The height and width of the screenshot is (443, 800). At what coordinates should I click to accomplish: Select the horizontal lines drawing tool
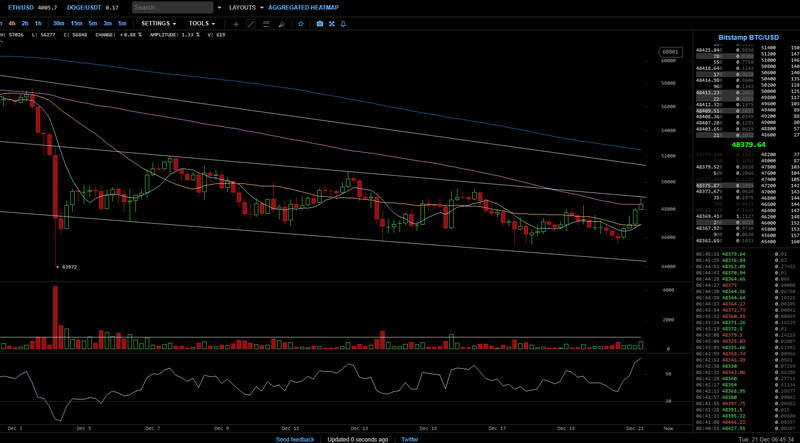[266, 24]
